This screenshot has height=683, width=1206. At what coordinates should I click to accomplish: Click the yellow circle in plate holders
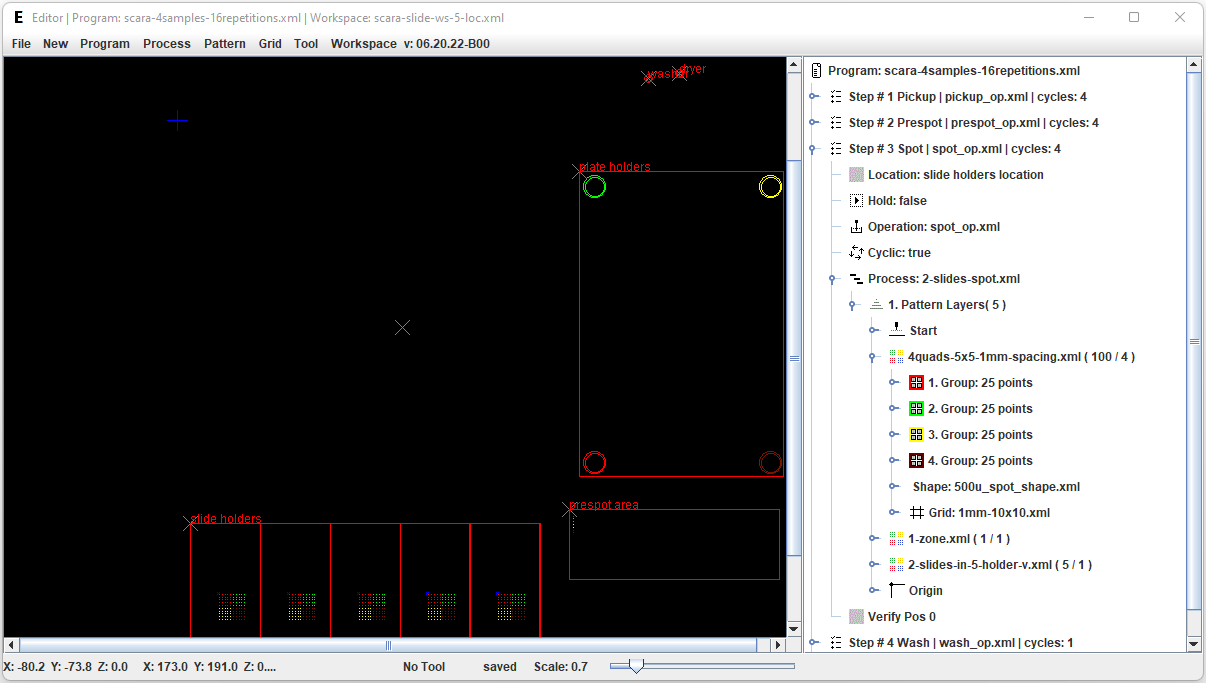pyautogui.click(x=770, y=187)
